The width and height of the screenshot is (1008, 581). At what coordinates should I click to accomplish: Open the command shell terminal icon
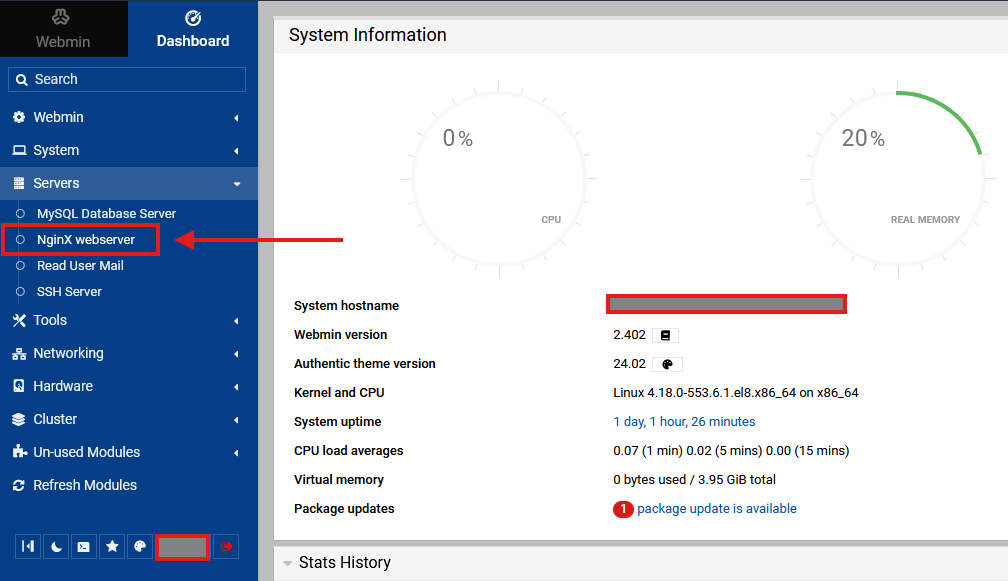84,546
